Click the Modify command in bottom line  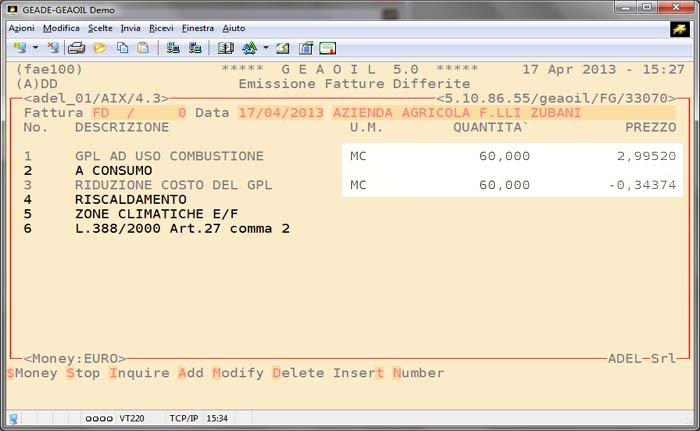point(238,373)
